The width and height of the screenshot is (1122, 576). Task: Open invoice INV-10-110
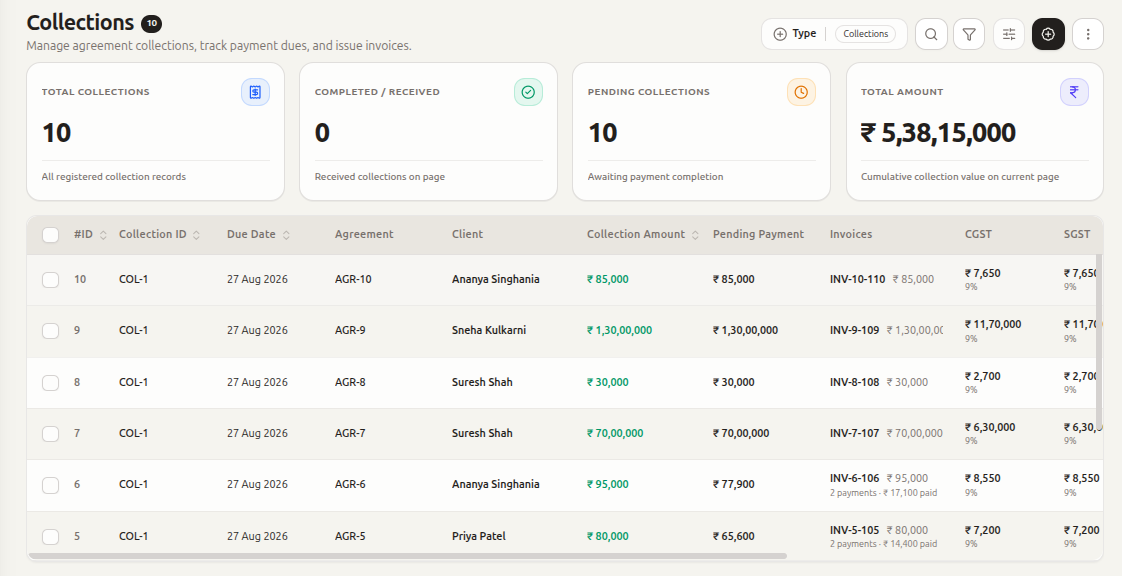pos(857,279)
